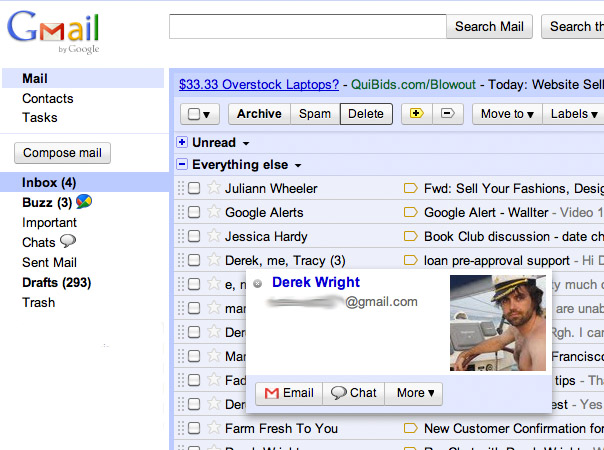Check the Farm Fresh To You checkbox
This screenshot has height=450, width=604.
tap(194, 428)
